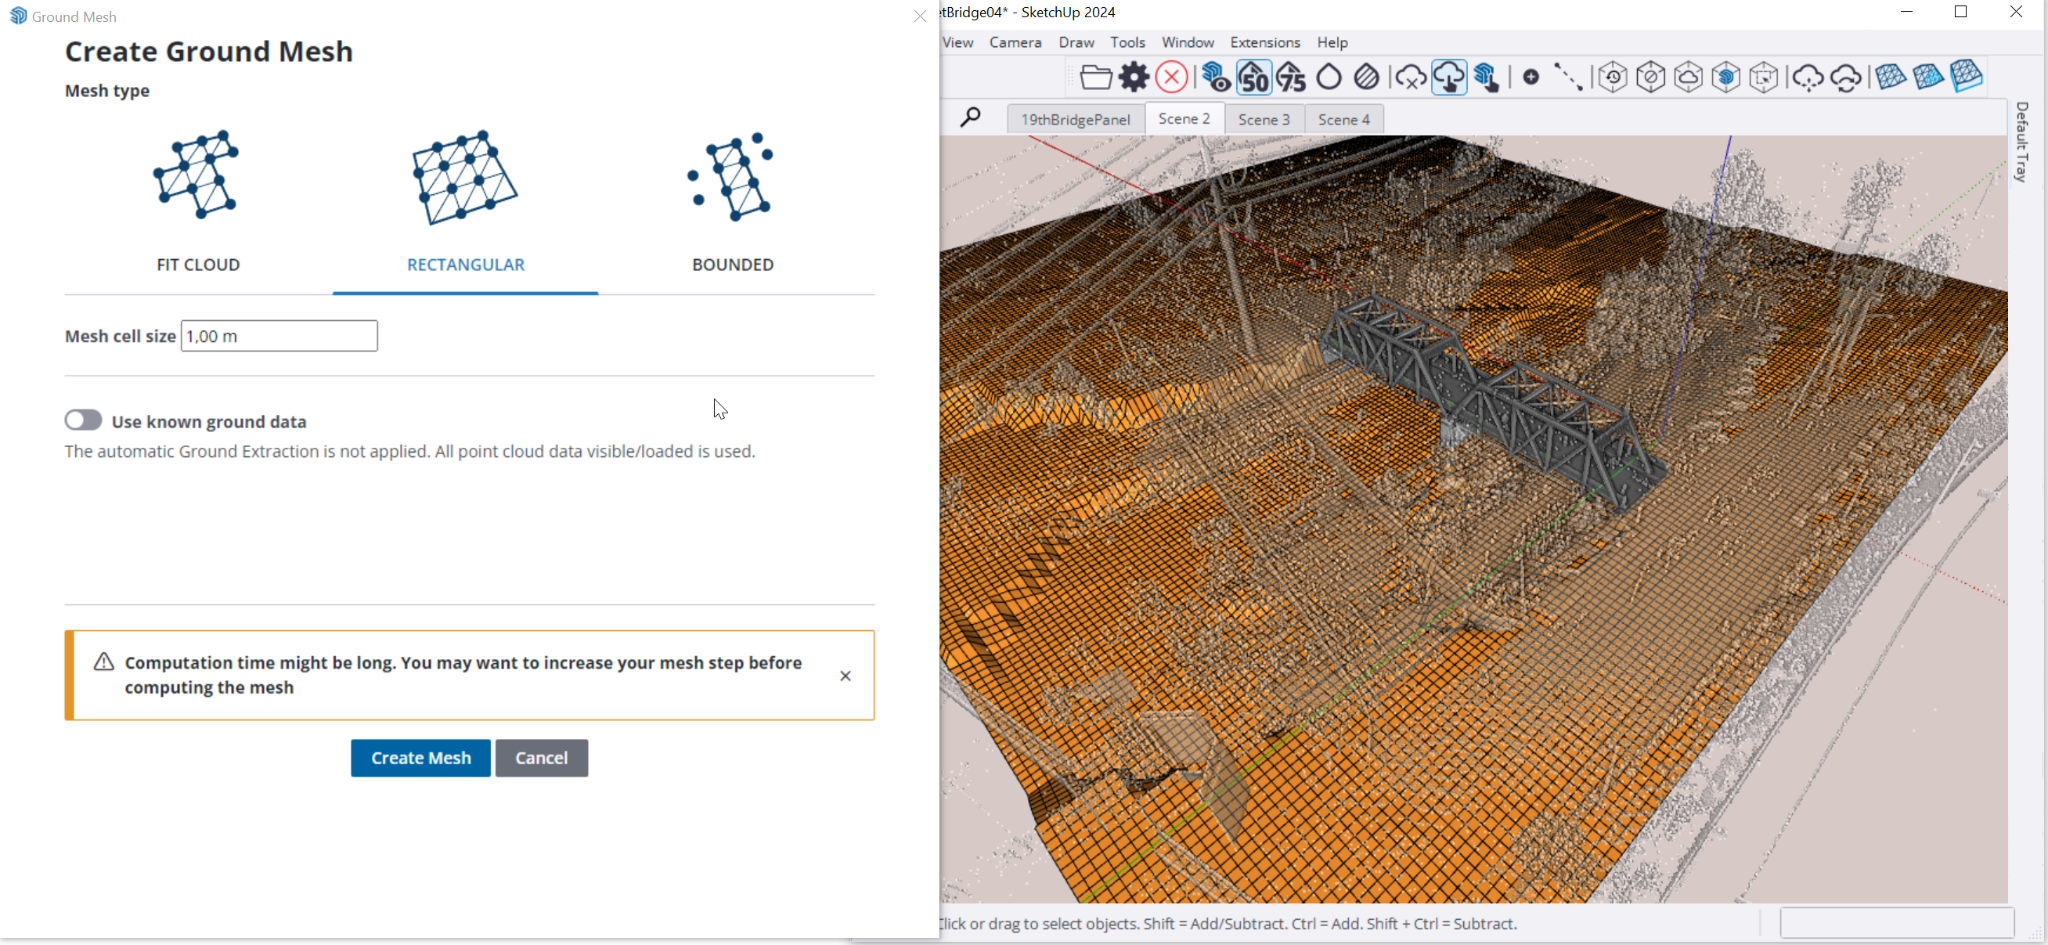Open the Extensions menu

coord(1264,42)
